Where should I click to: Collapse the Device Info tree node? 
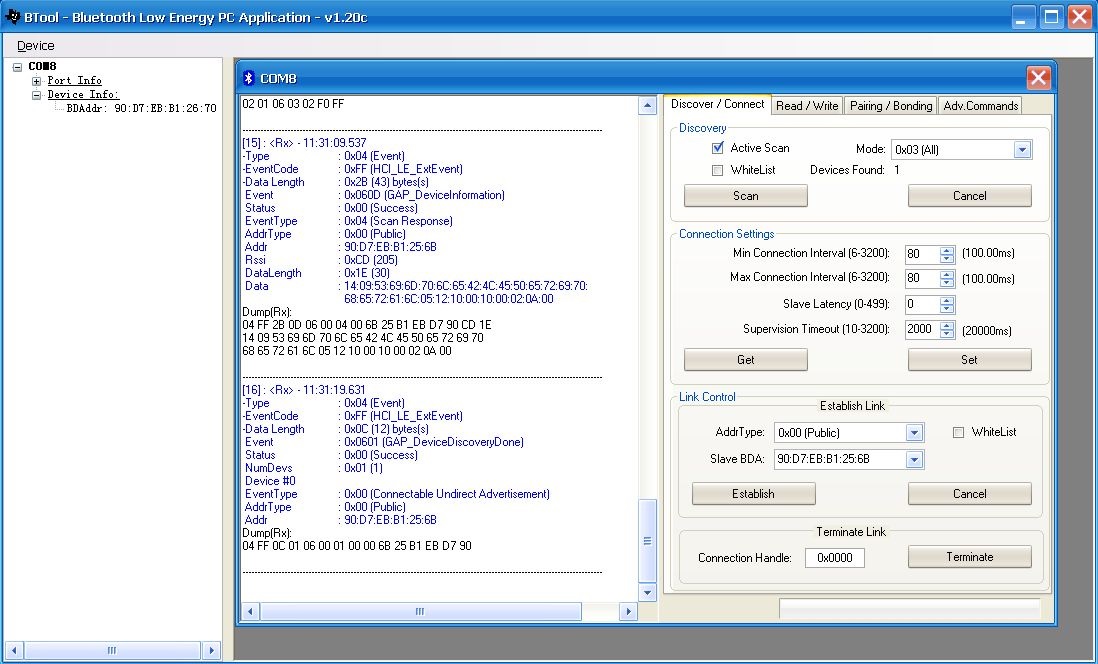[x=36, y=95]
